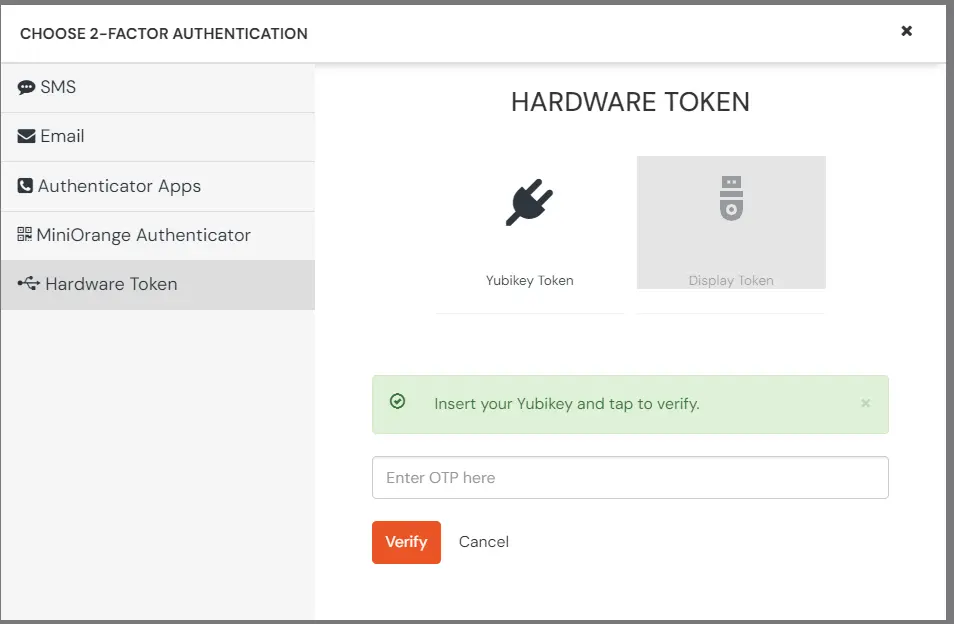Switch to the Email tab
This screenshot has width=954, height=624.
(62, 136)
